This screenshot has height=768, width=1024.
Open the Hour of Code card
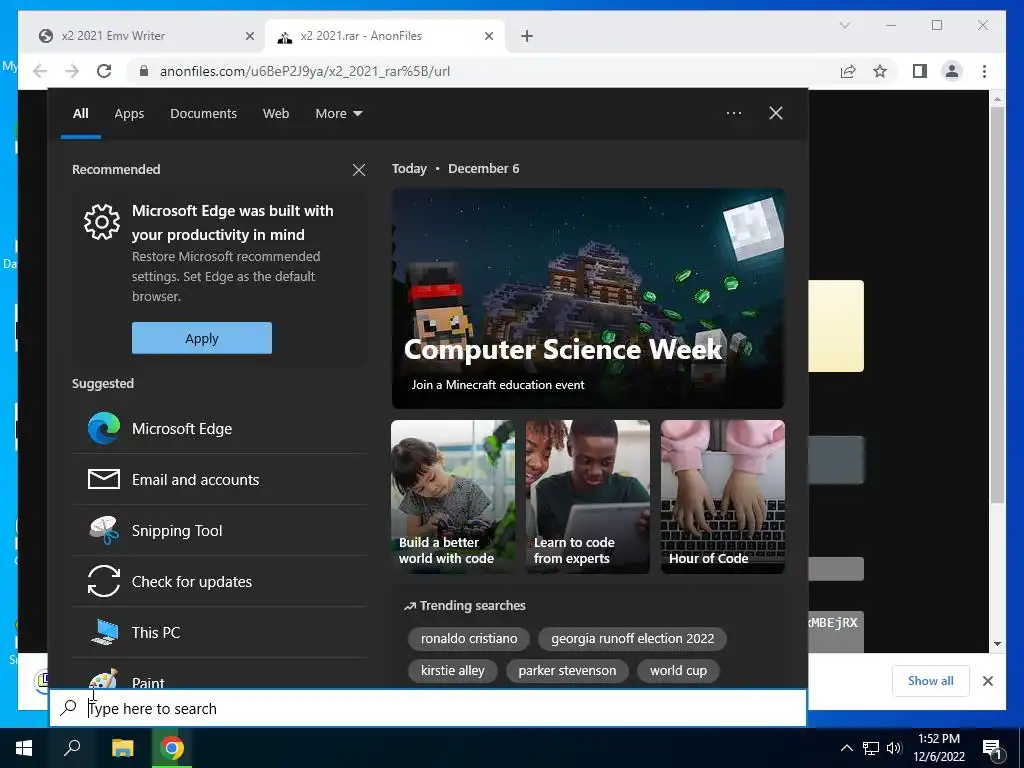723,497
